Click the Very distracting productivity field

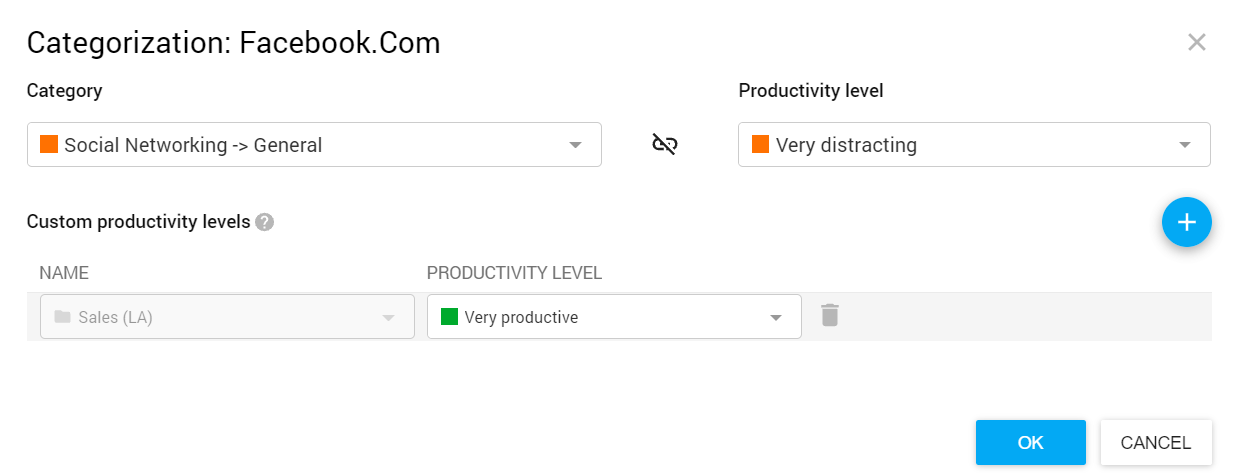960,145
